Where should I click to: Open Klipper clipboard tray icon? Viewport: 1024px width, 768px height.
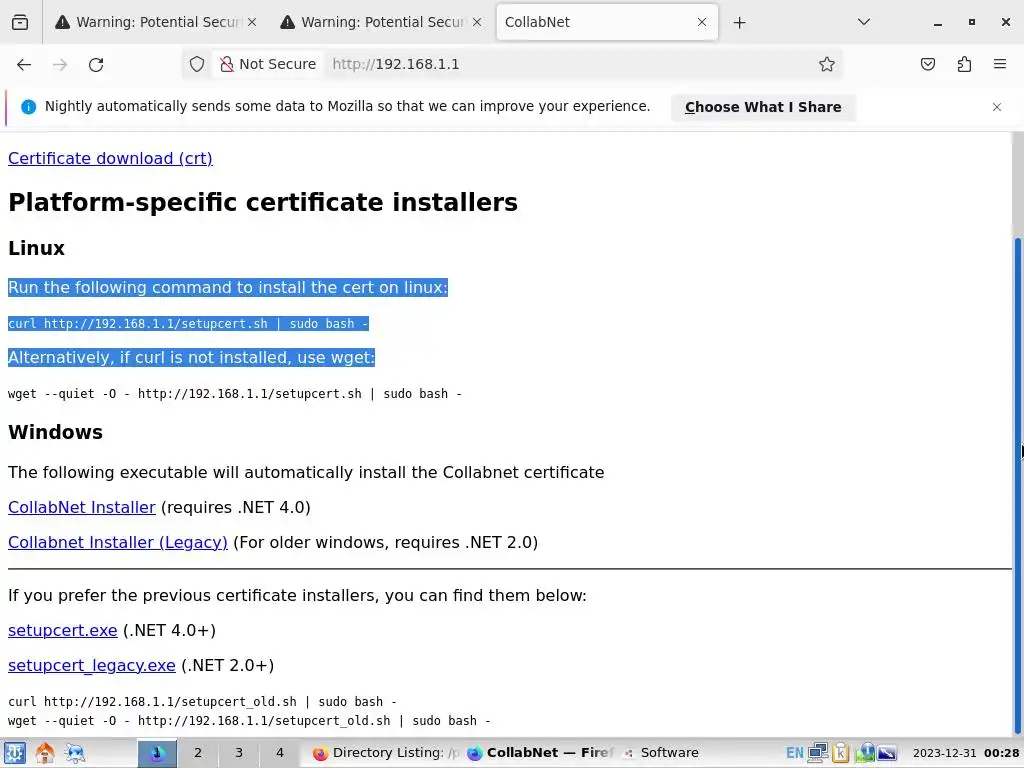[840, 753]
